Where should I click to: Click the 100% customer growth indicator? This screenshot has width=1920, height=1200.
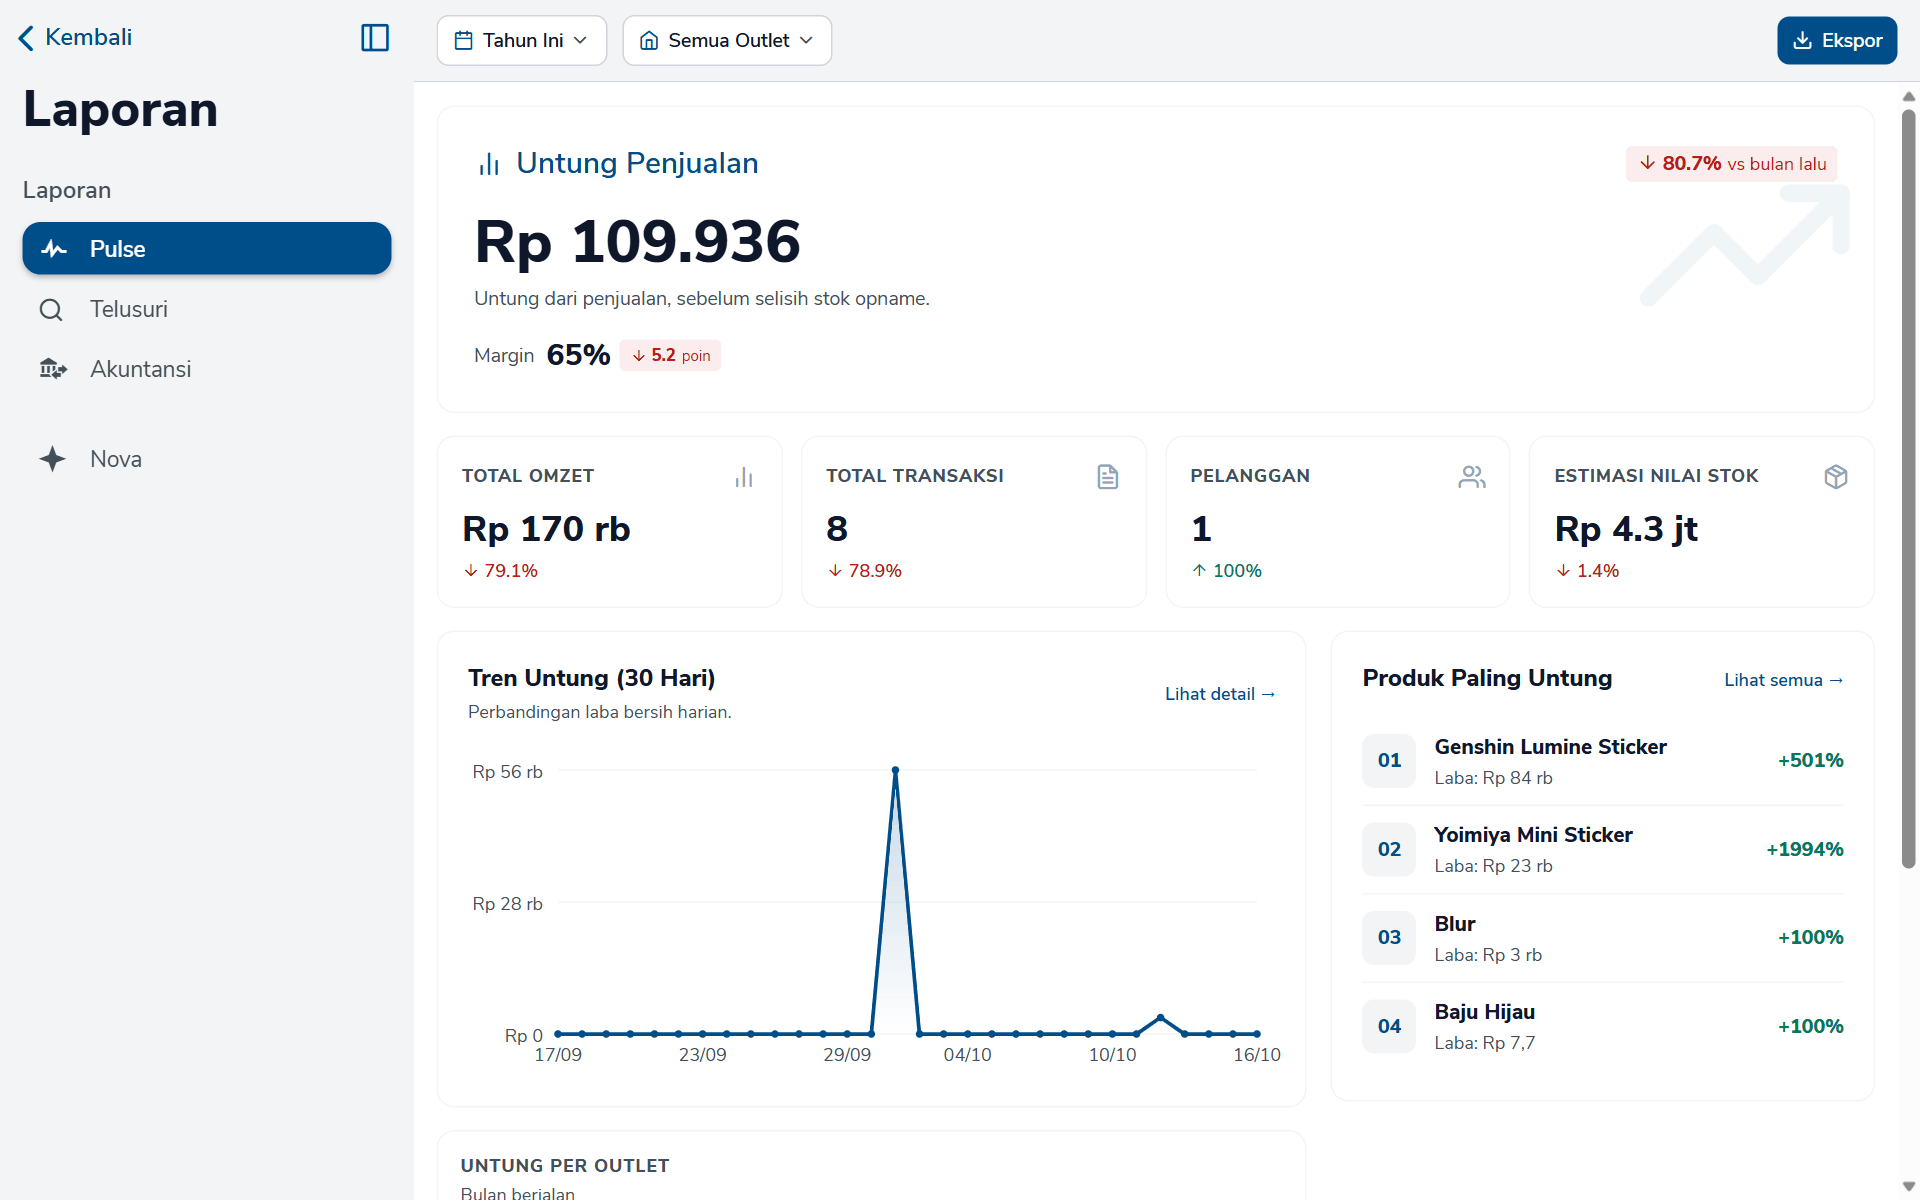click(1227, 571)
